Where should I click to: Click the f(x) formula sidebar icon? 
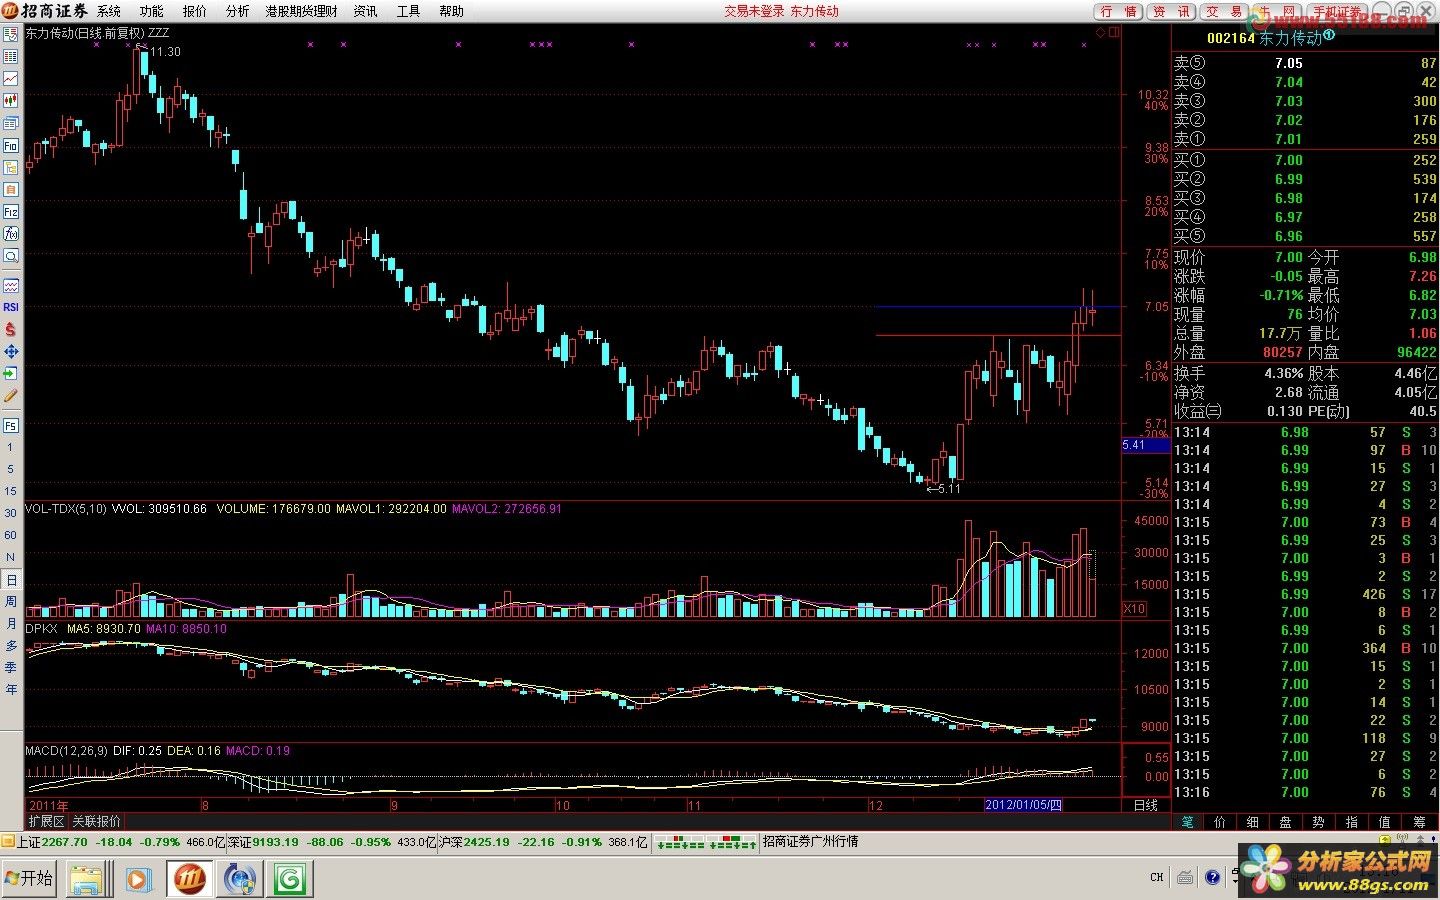pos(11,234)
